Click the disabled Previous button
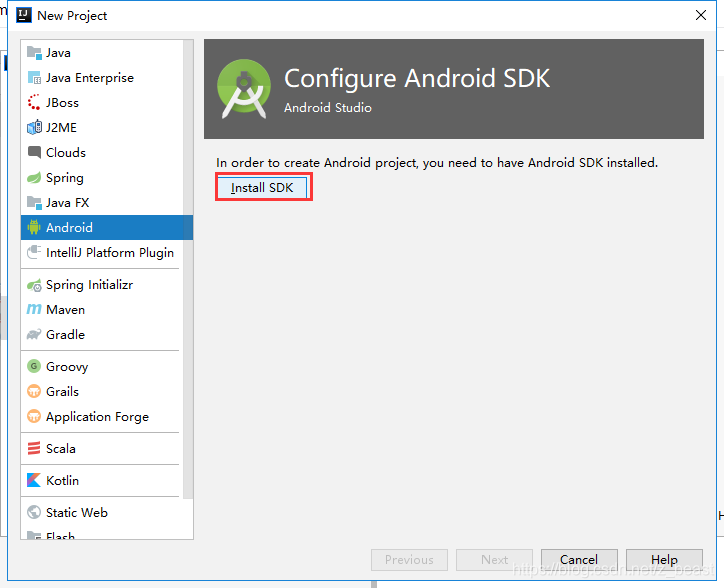This screenshot has height=588, width=724. (x=409, y=560)
